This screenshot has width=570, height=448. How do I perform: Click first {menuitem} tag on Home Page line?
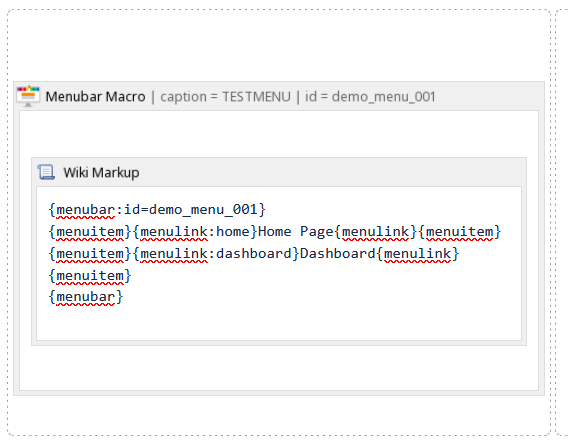[x=90, y=232]
